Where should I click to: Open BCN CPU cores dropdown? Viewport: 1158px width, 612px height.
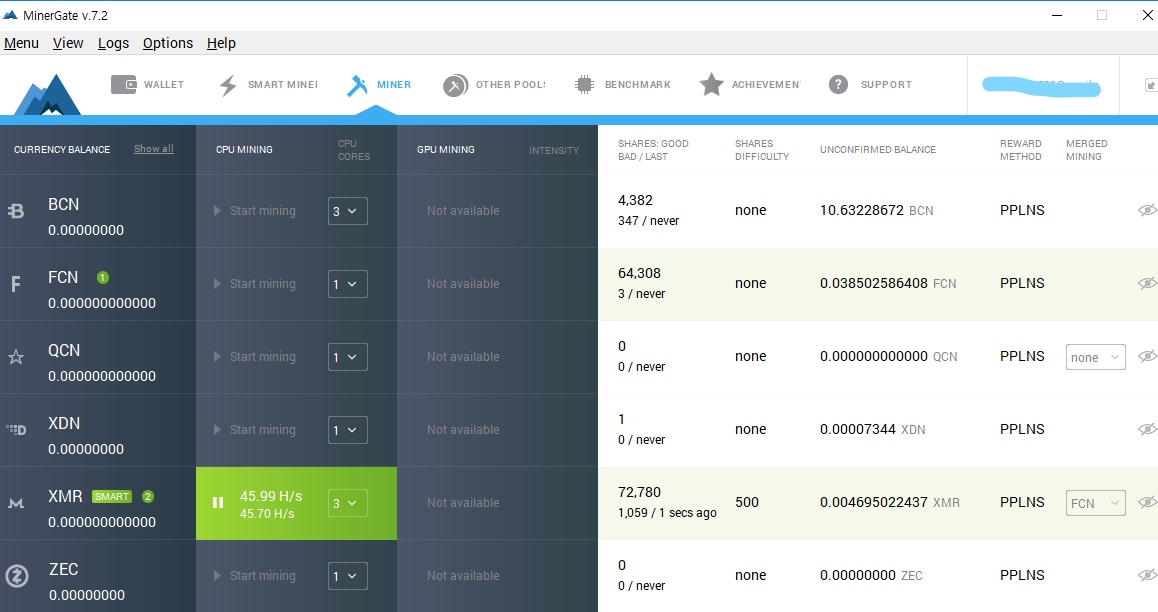tap(348, 211)
